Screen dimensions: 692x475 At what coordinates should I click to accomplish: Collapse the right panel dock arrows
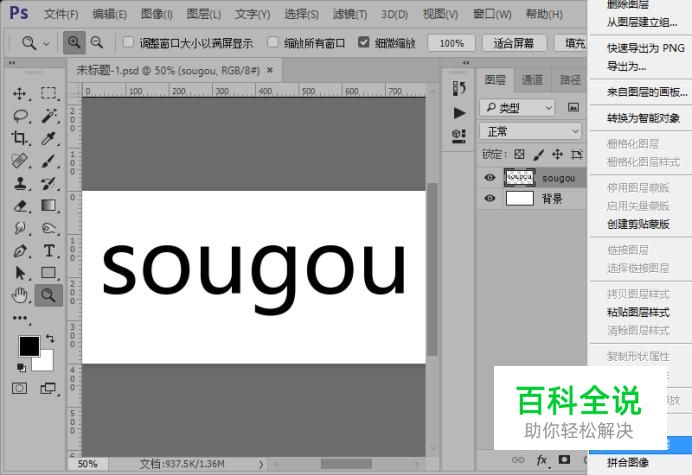[466, 63]
